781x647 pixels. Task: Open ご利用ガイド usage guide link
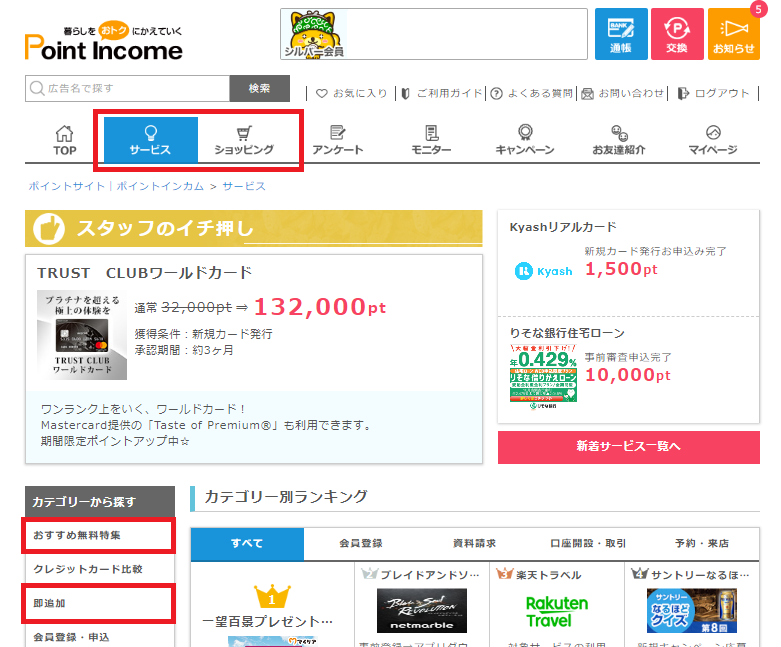coord(441,93)
